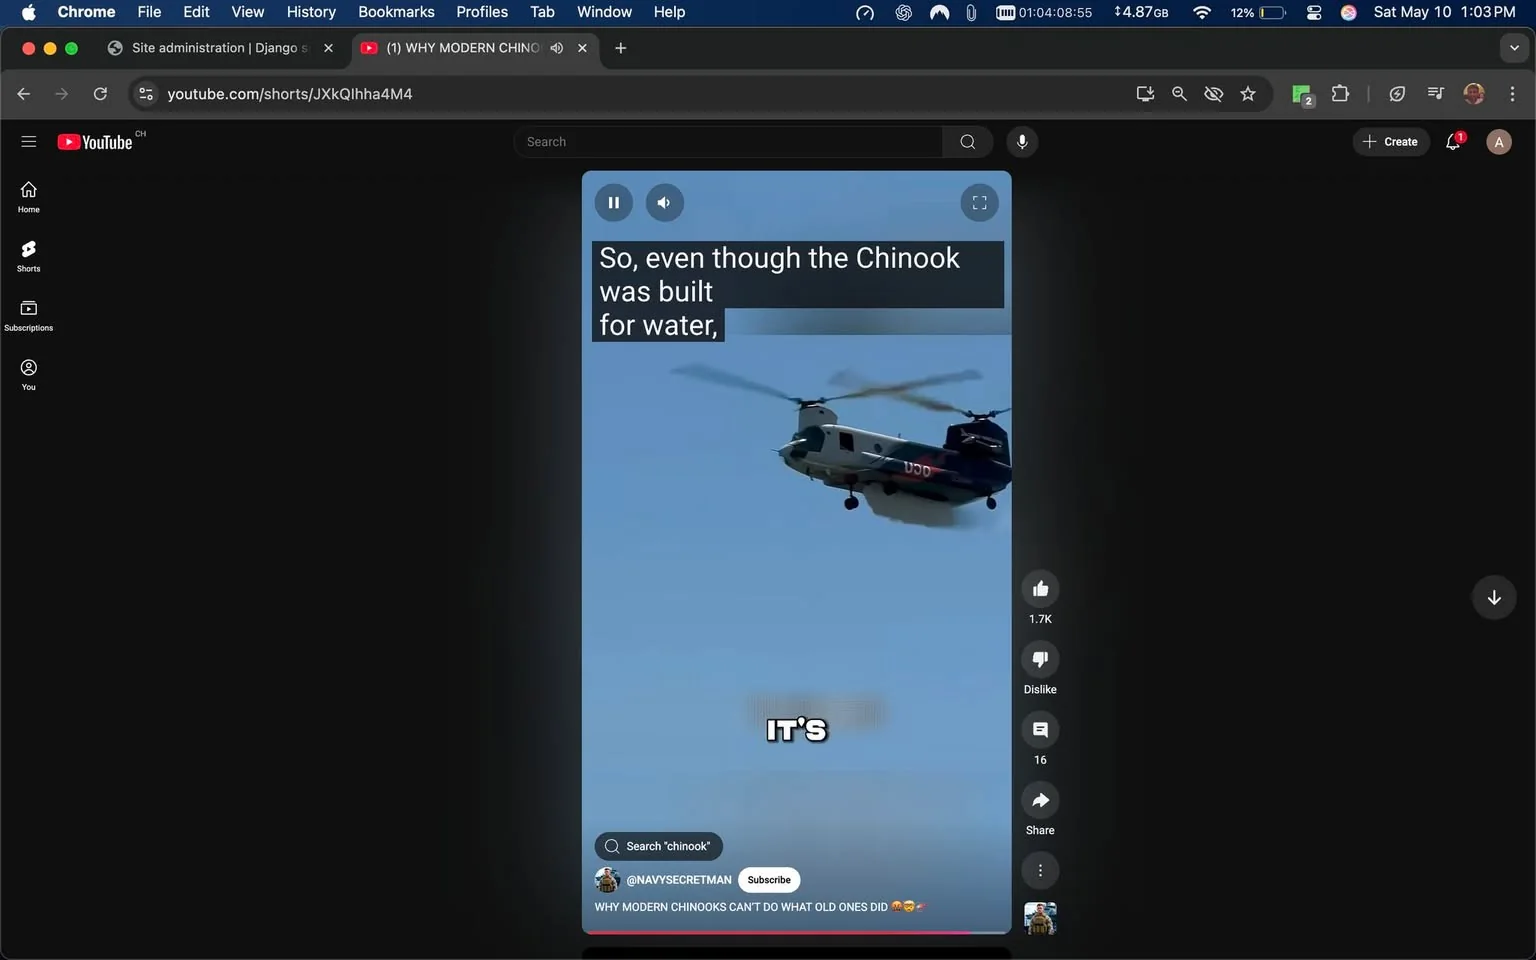Screen dimensions: 1536x960
Task: Open @NAVYSECRETMAN channel name
Action: click(679, 880)
